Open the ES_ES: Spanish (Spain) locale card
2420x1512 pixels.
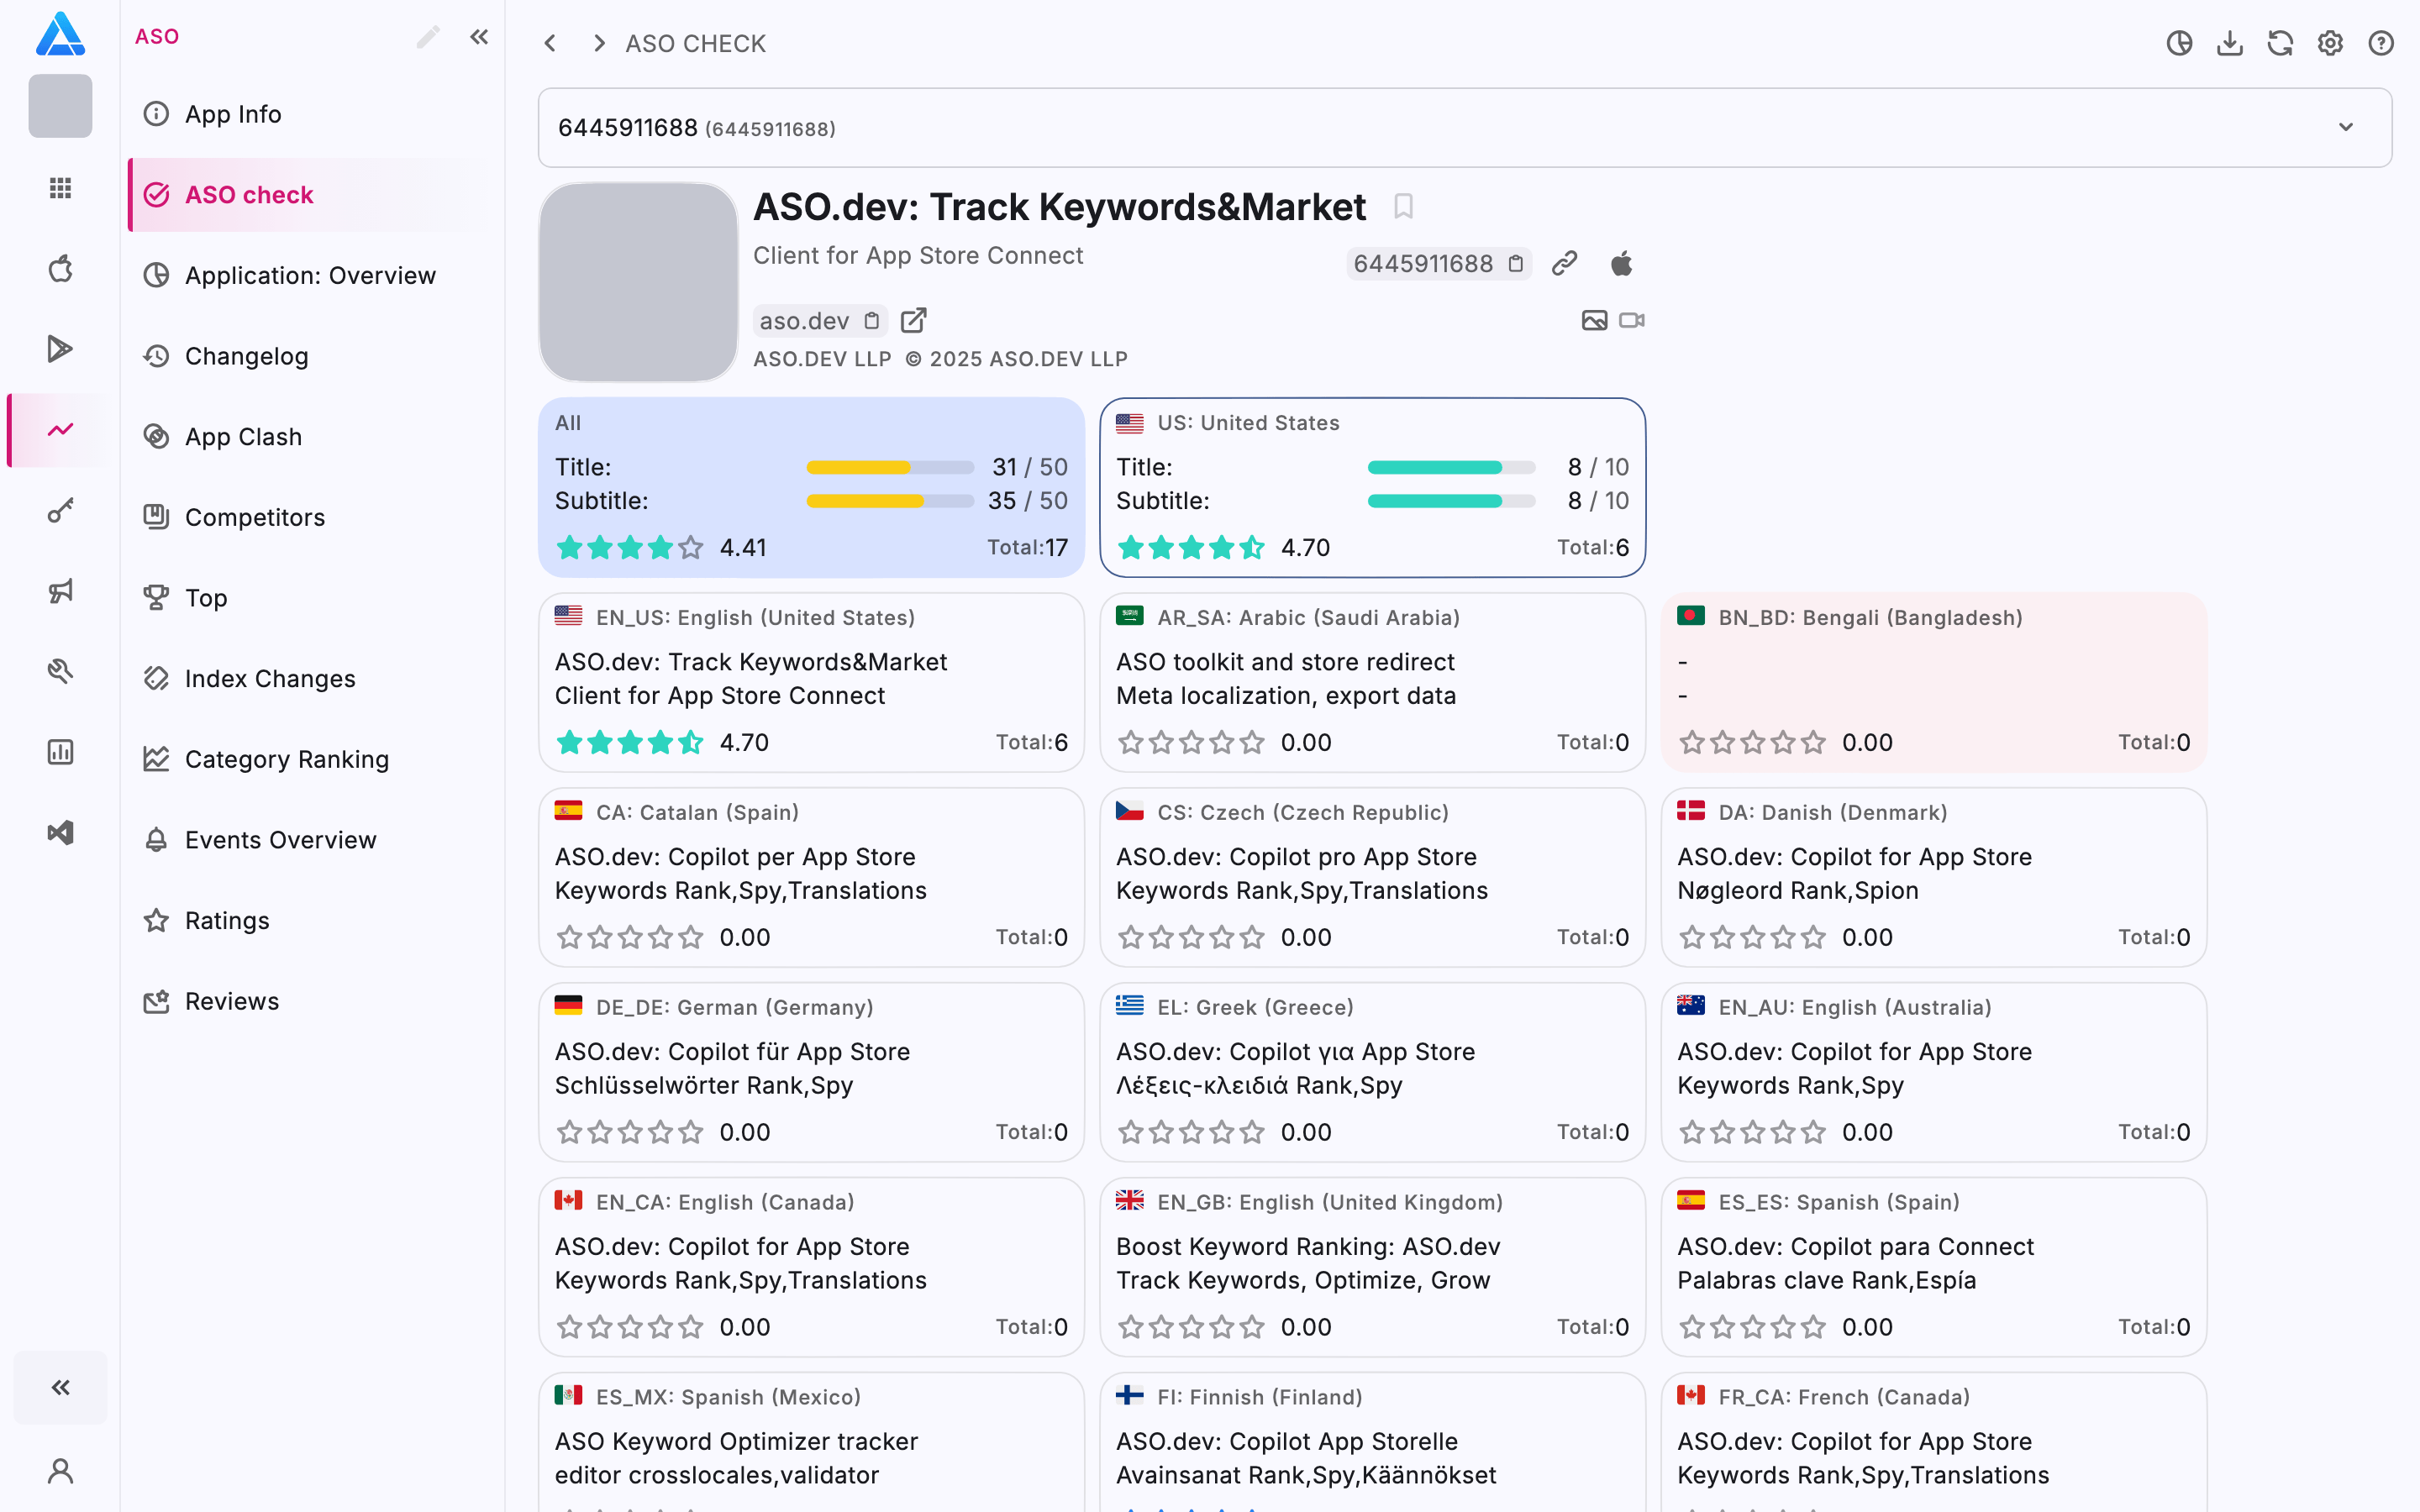pyautogui.click(x=1933, y=1267)
